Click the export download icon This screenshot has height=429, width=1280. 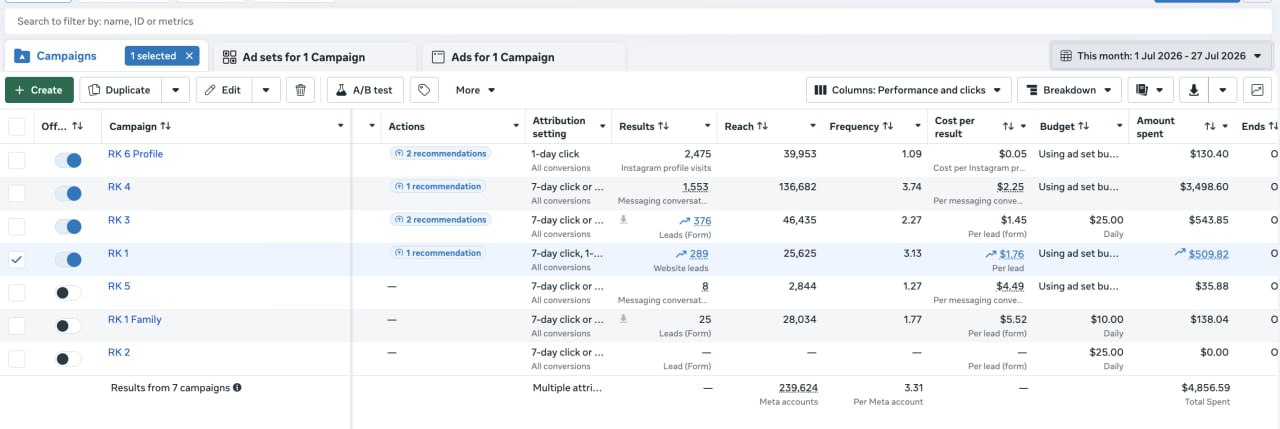(x=1194, y=90)
